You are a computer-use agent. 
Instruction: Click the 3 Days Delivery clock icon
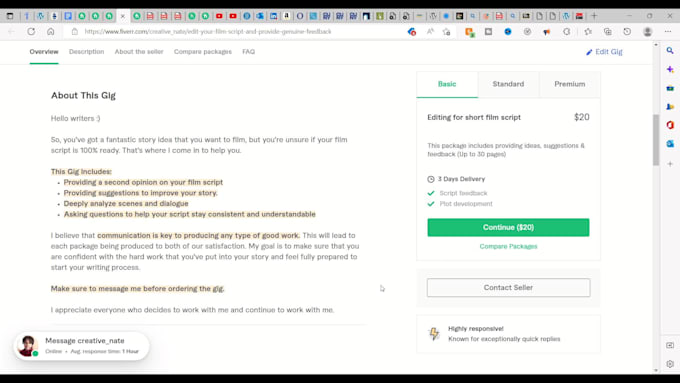click(x=431, y=179)
